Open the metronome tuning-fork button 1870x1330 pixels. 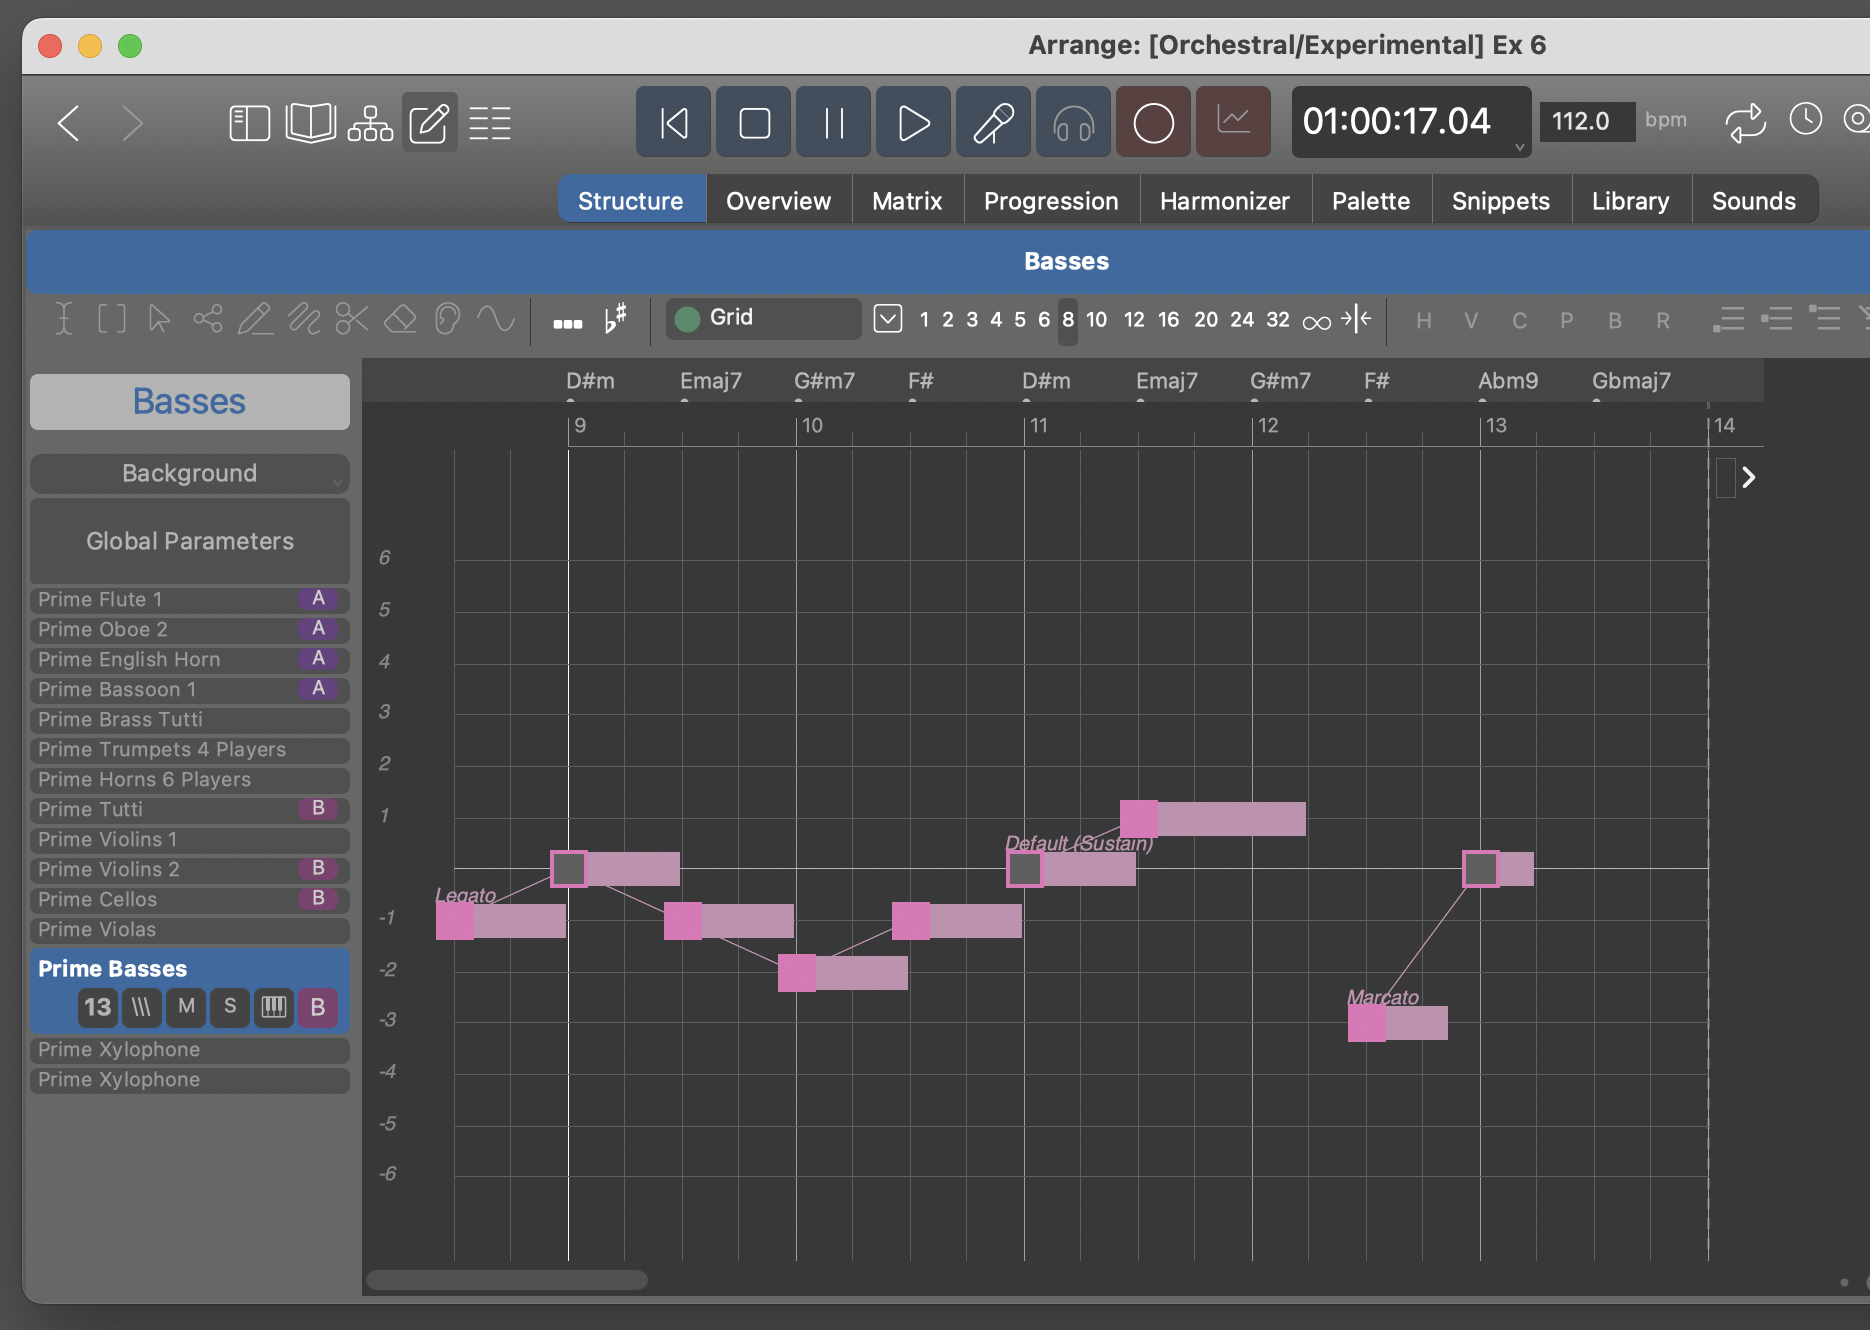point(993,123)
